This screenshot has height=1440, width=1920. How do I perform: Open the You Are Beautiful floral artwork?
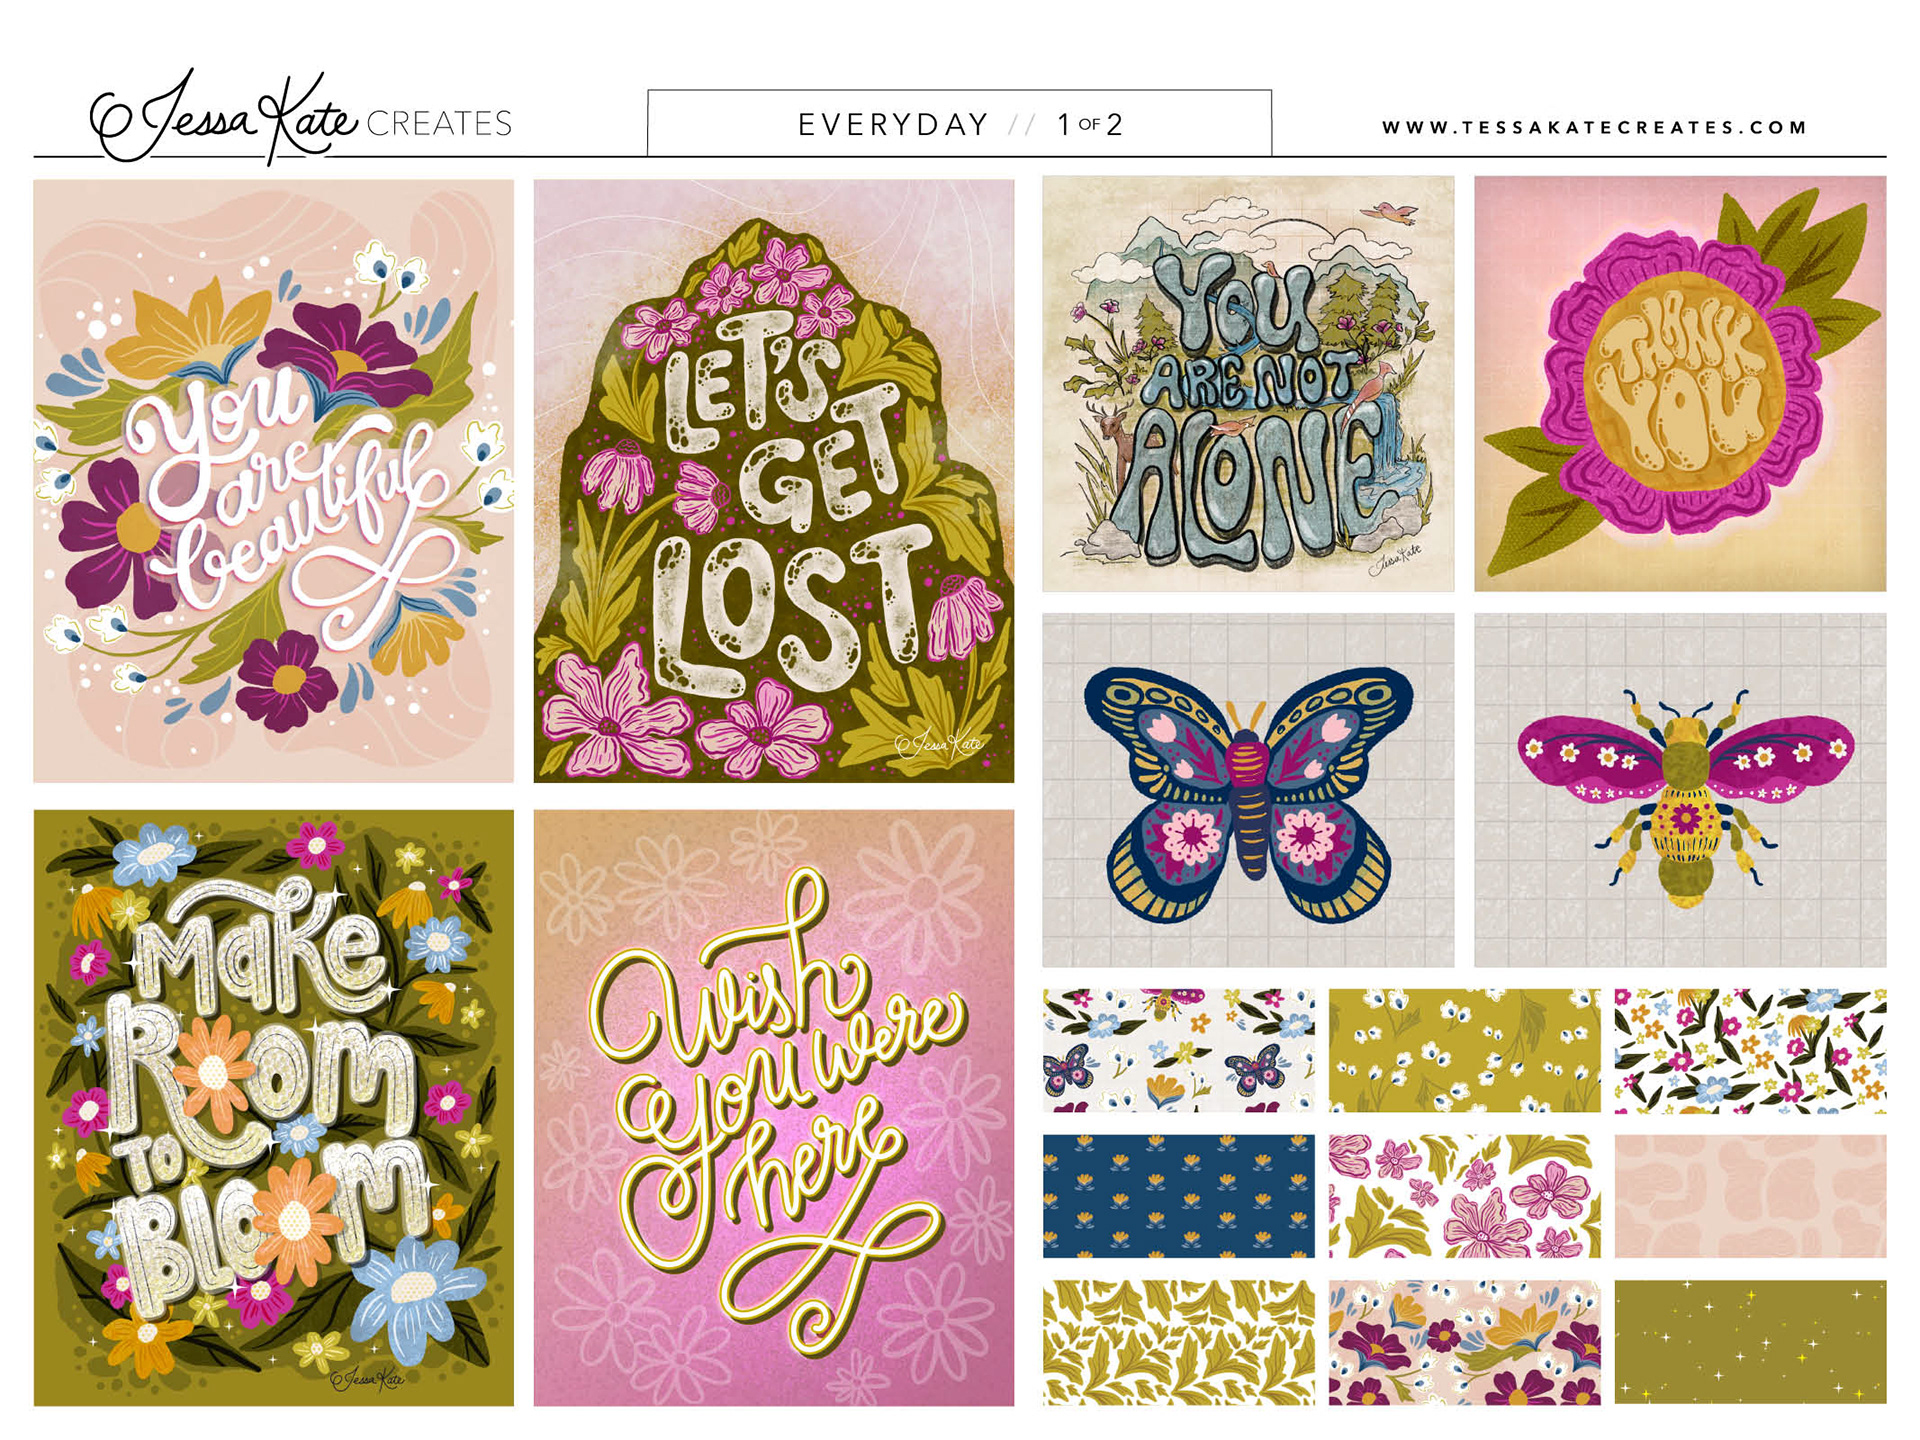click(x=273, y=481)
